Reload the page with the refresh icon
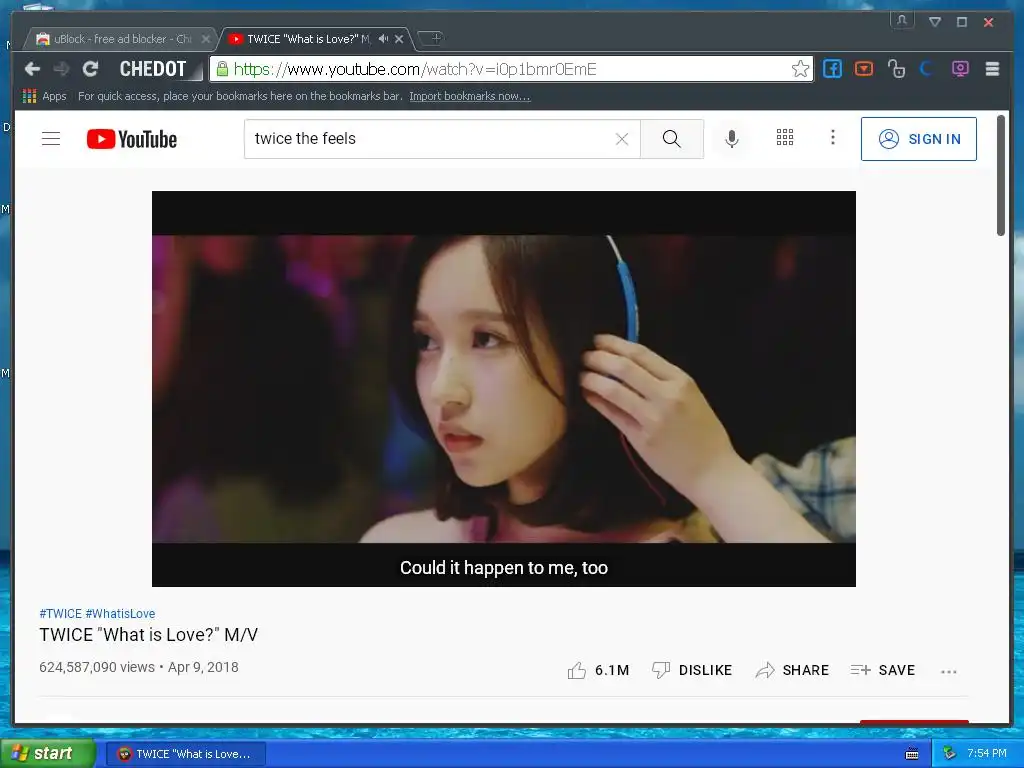The width and height of the screenshot is (1024, 768). (90, 69)
